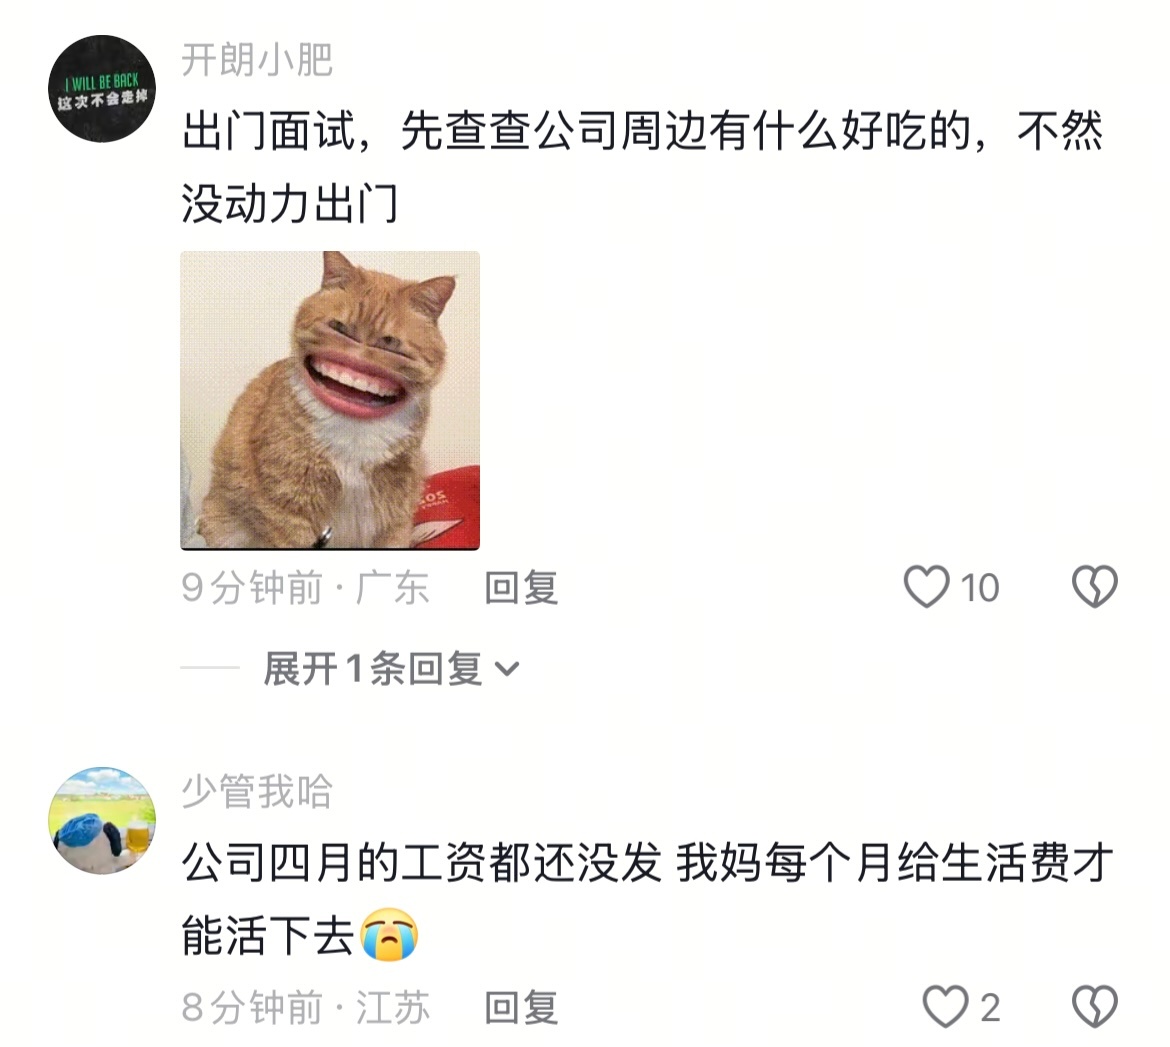This screenshot has height=1047, width=1170.
Task: Tap broken heart icon on 少管我哈's comment
Action: click(x=1095, y=1007)
